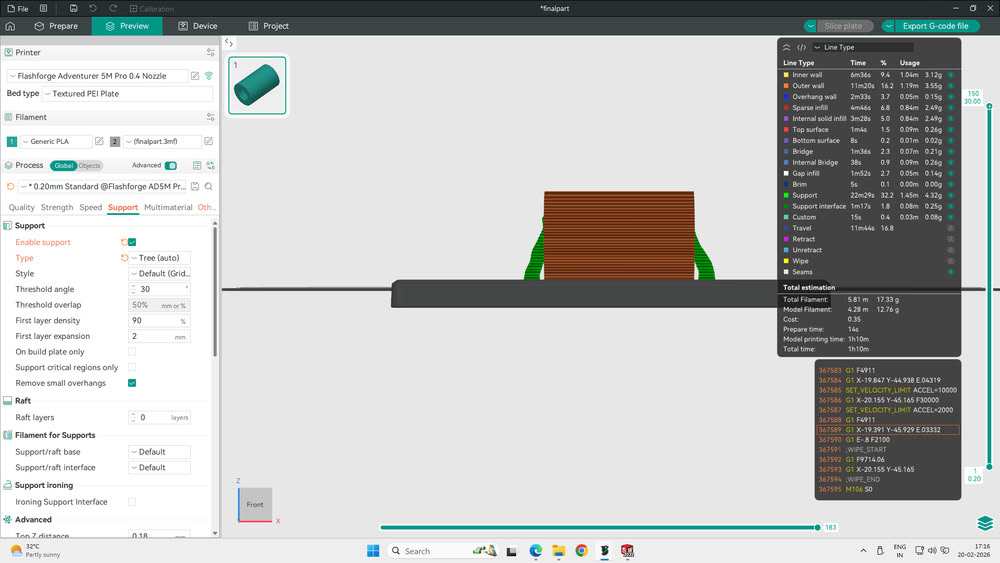The image size is (1000, 563).
Task: Open the Strength settings tab
Action: point(57,207)
